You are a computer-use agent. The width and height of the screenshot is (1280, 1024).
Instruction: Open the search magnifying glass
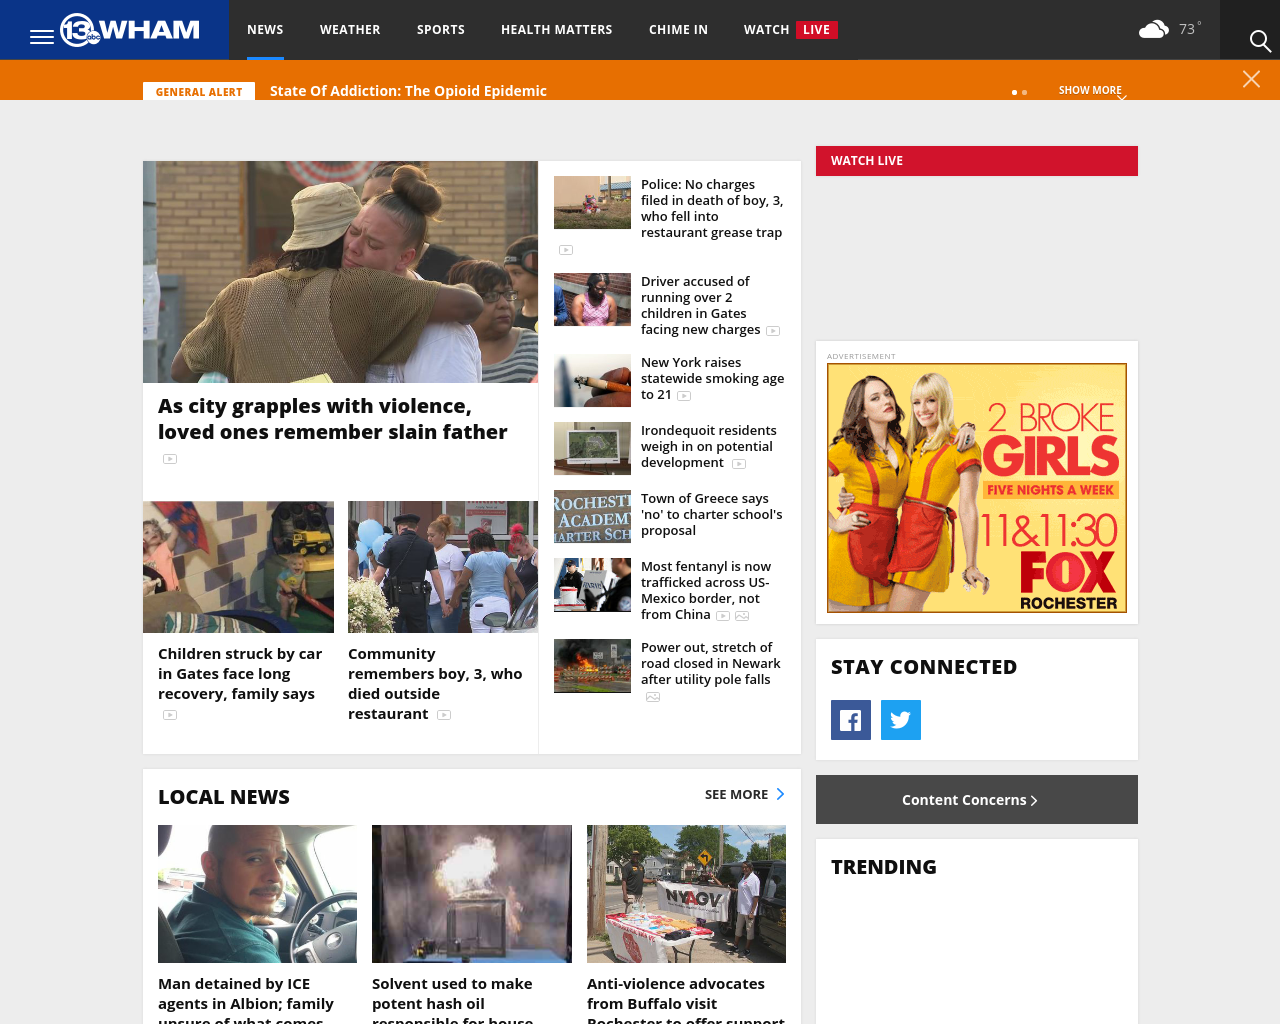tap(1258, 40)
